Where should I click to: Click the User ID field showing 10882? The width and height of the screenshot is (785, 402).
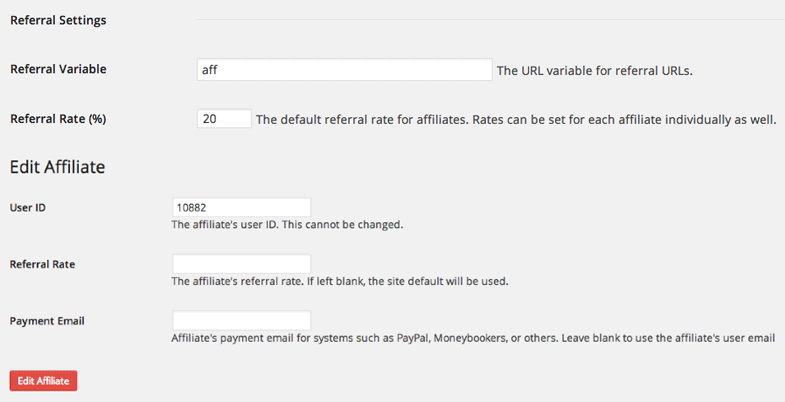(241, 207)
